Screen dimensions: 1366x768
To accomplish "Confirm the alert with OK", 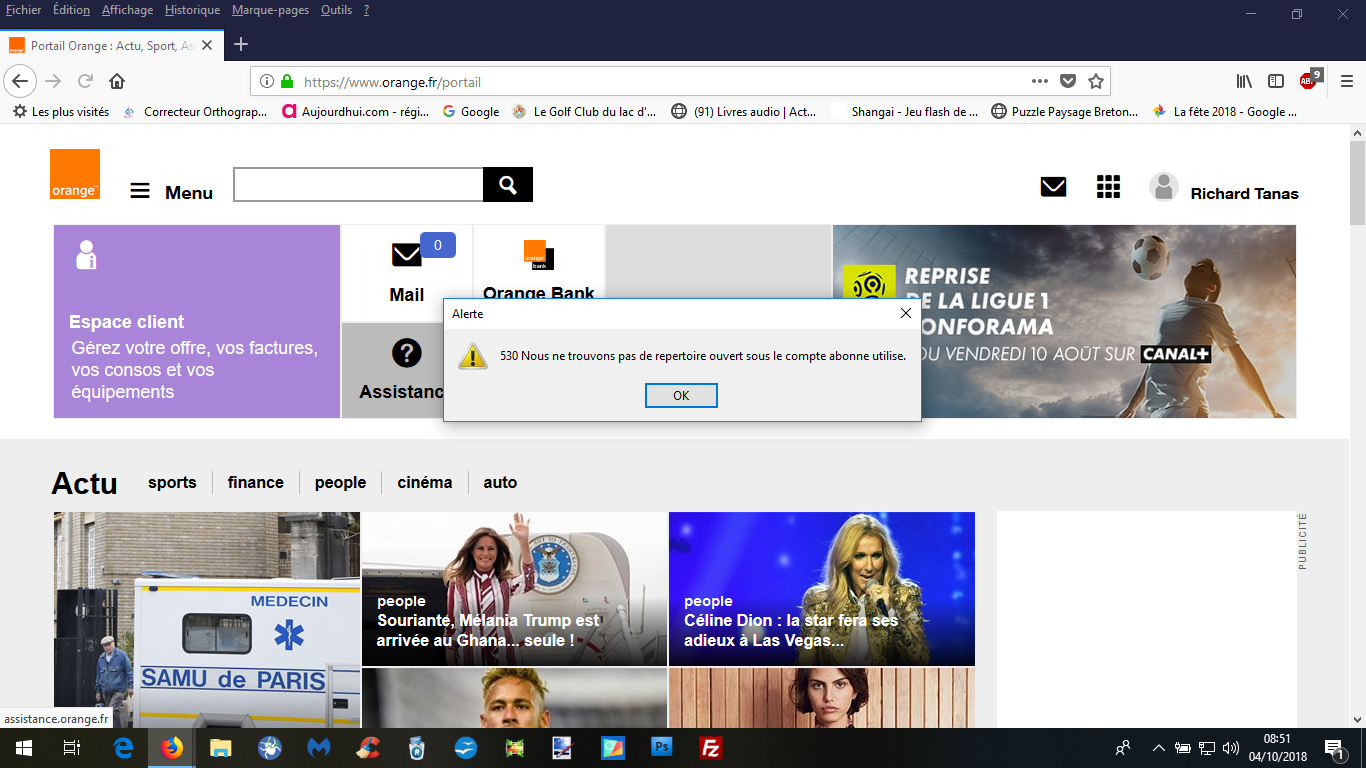I will [x=681, y=395].
